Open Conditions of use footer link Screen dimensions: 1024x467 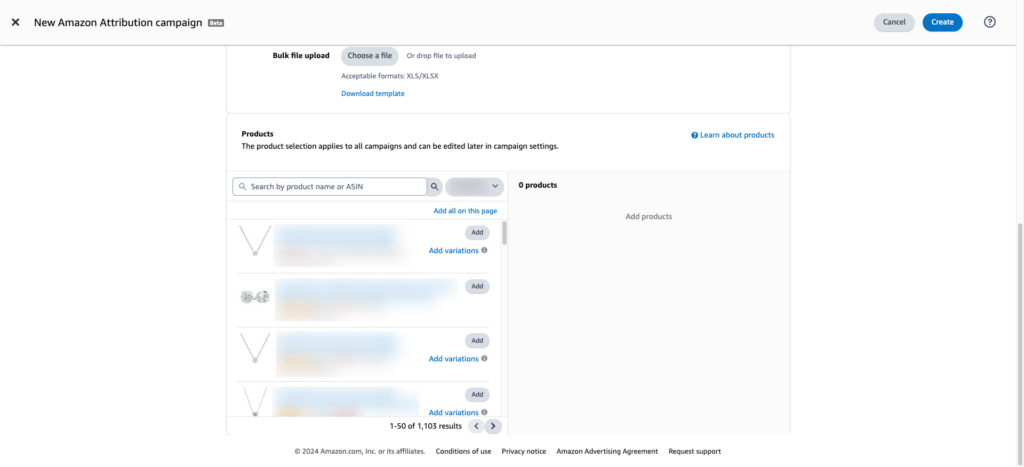[464, 451]
